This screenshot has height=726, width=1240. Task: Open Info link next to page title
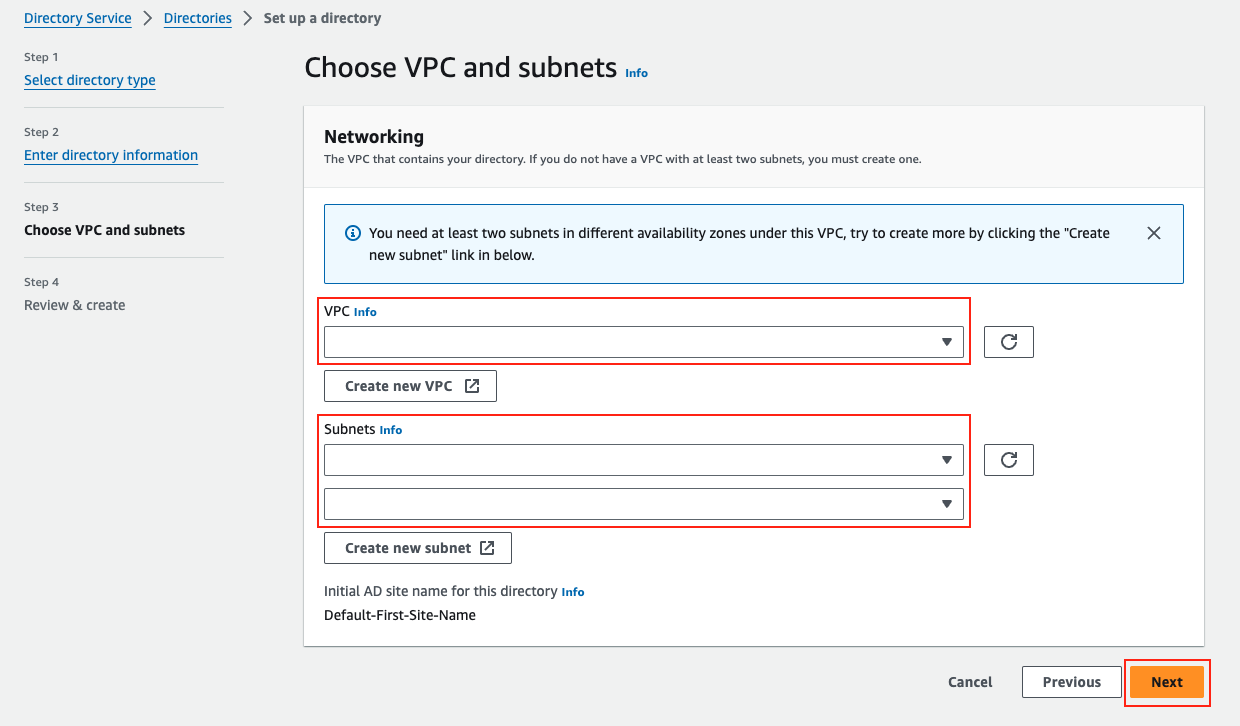636,73
